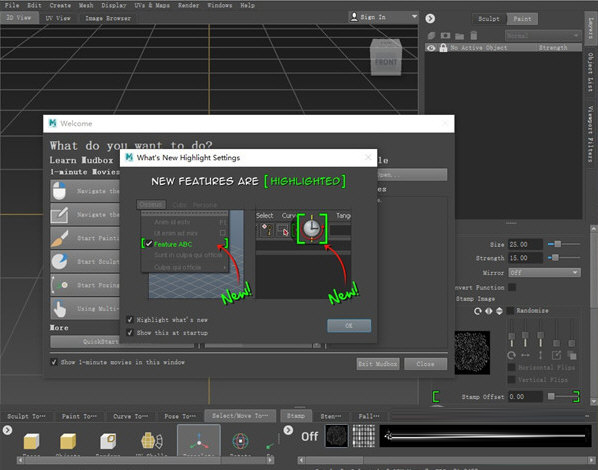Open the Start Sculpting movie

coord(85,261)
